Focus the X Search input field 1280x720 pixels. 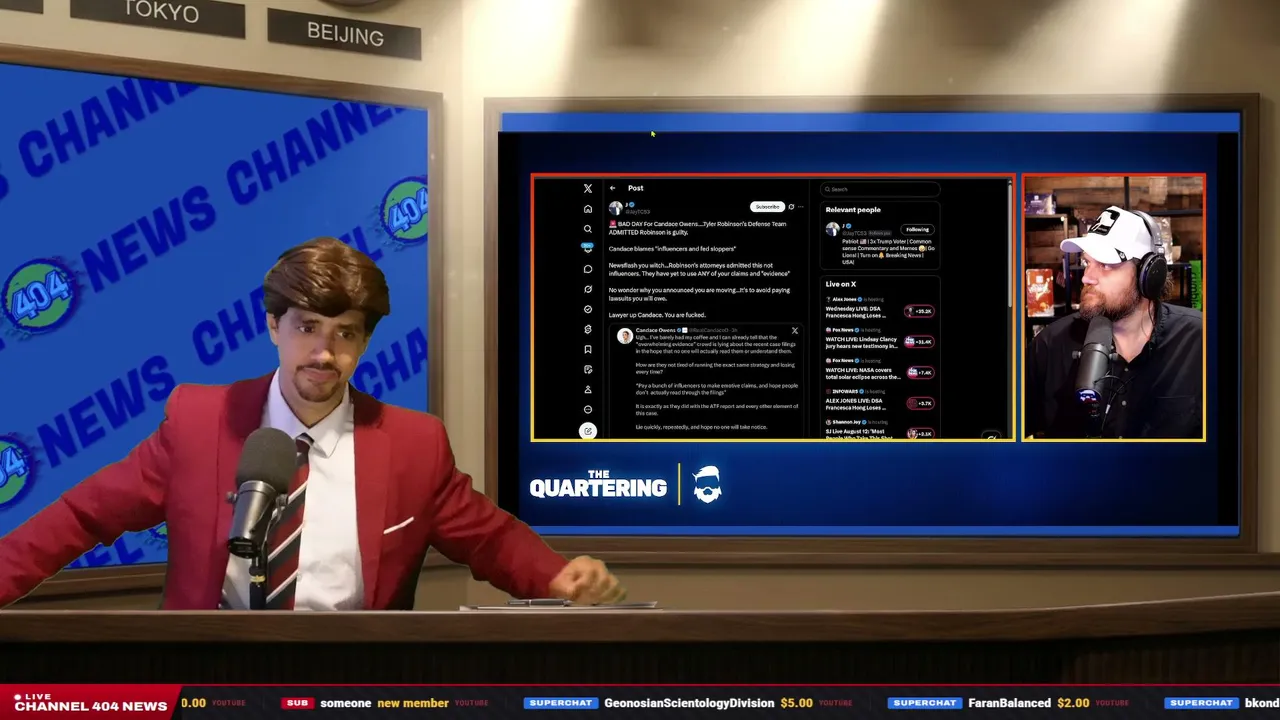[880, 189]
